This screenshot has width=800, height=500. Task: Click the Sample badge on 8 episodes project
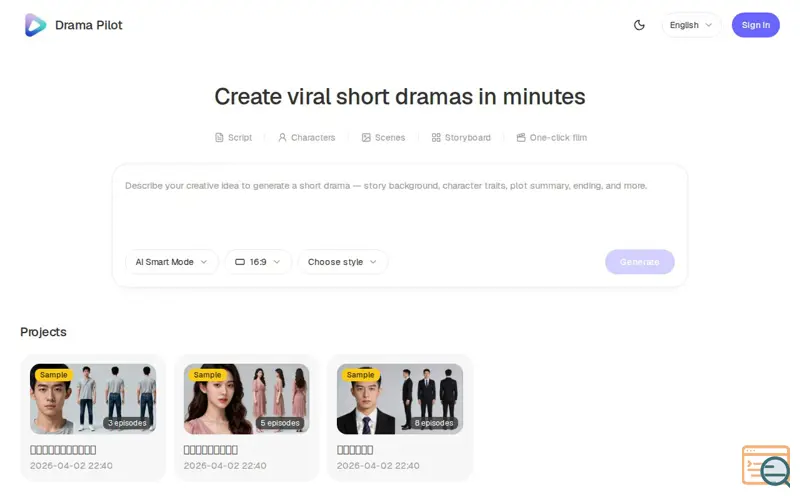(x=360, y=375)
